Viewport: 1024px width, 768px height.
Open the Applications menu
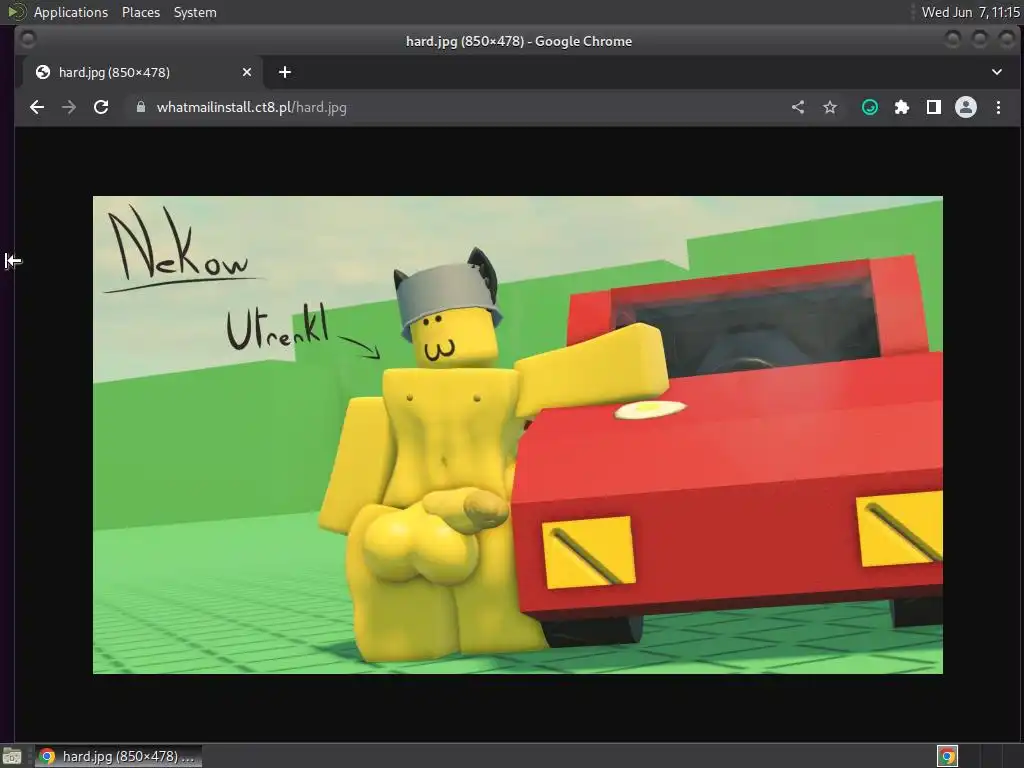pyautogui.click(x=71, y=12)
